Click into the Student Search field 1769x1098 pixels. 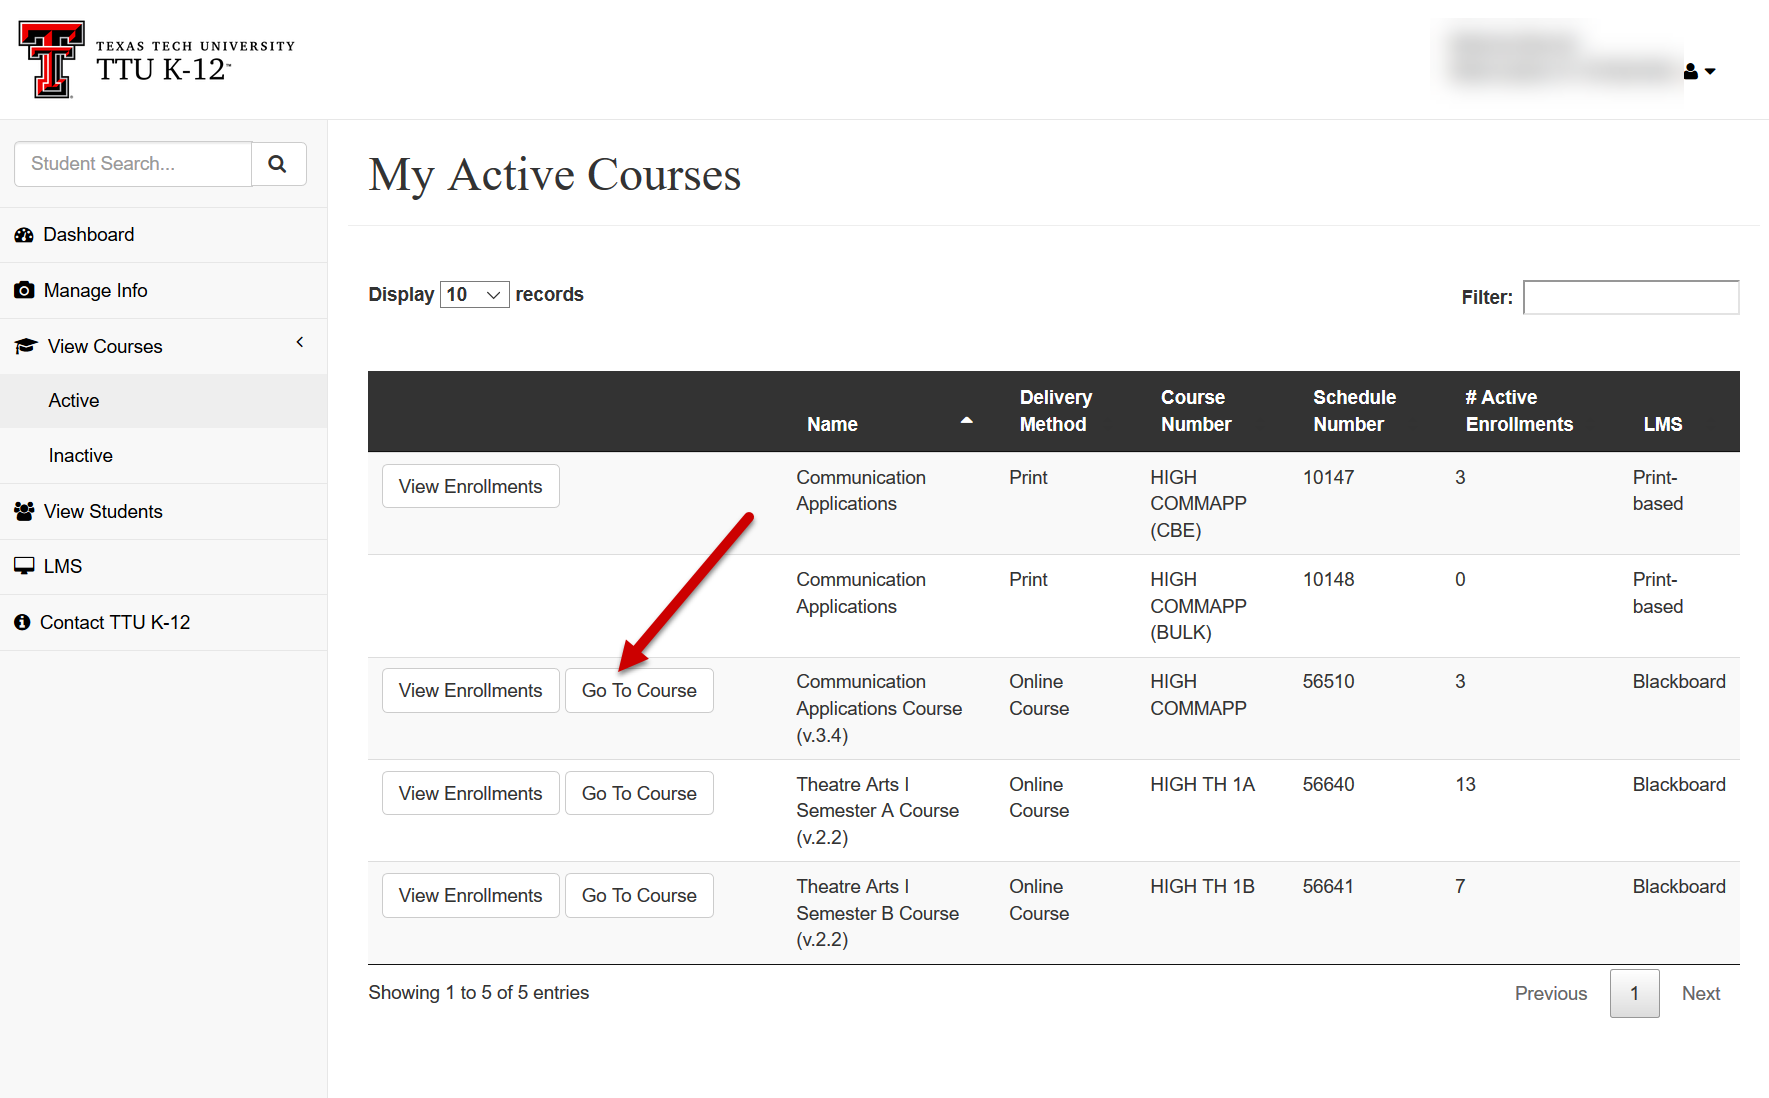pyautogui.click(x=133, y=164)
